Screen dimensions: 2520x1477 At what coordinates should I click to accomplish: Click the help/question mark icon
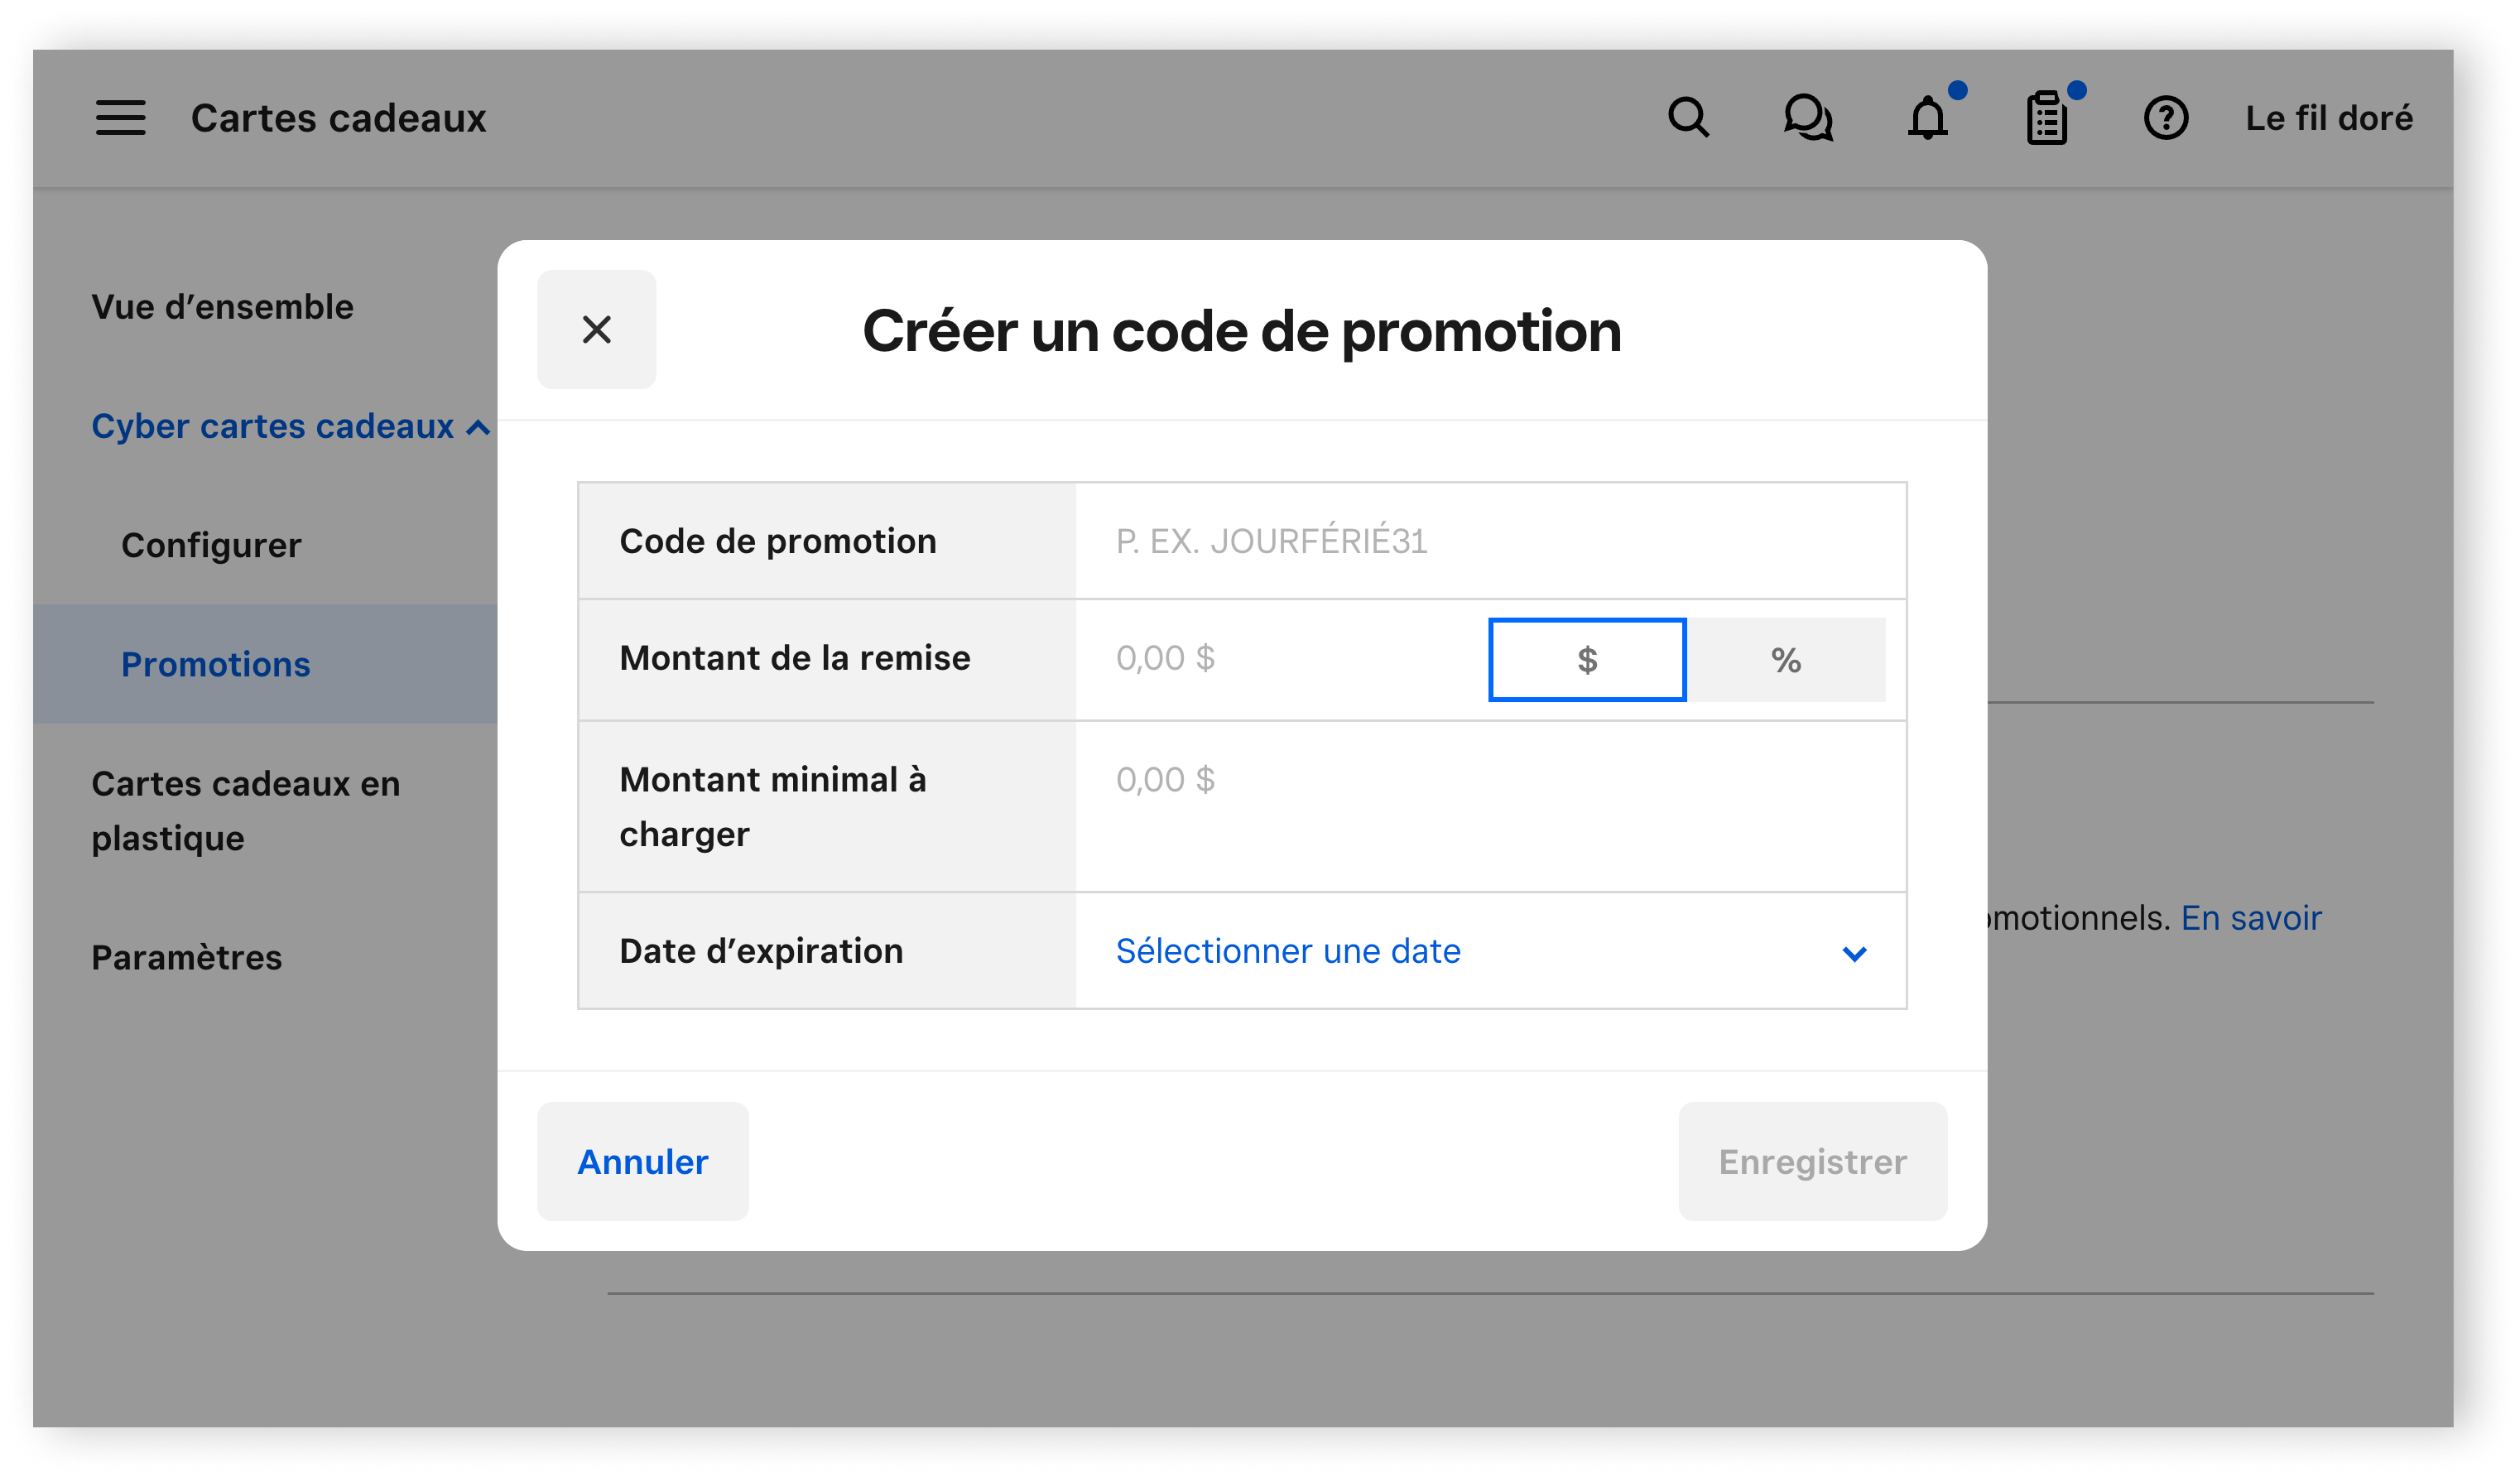2163,119
